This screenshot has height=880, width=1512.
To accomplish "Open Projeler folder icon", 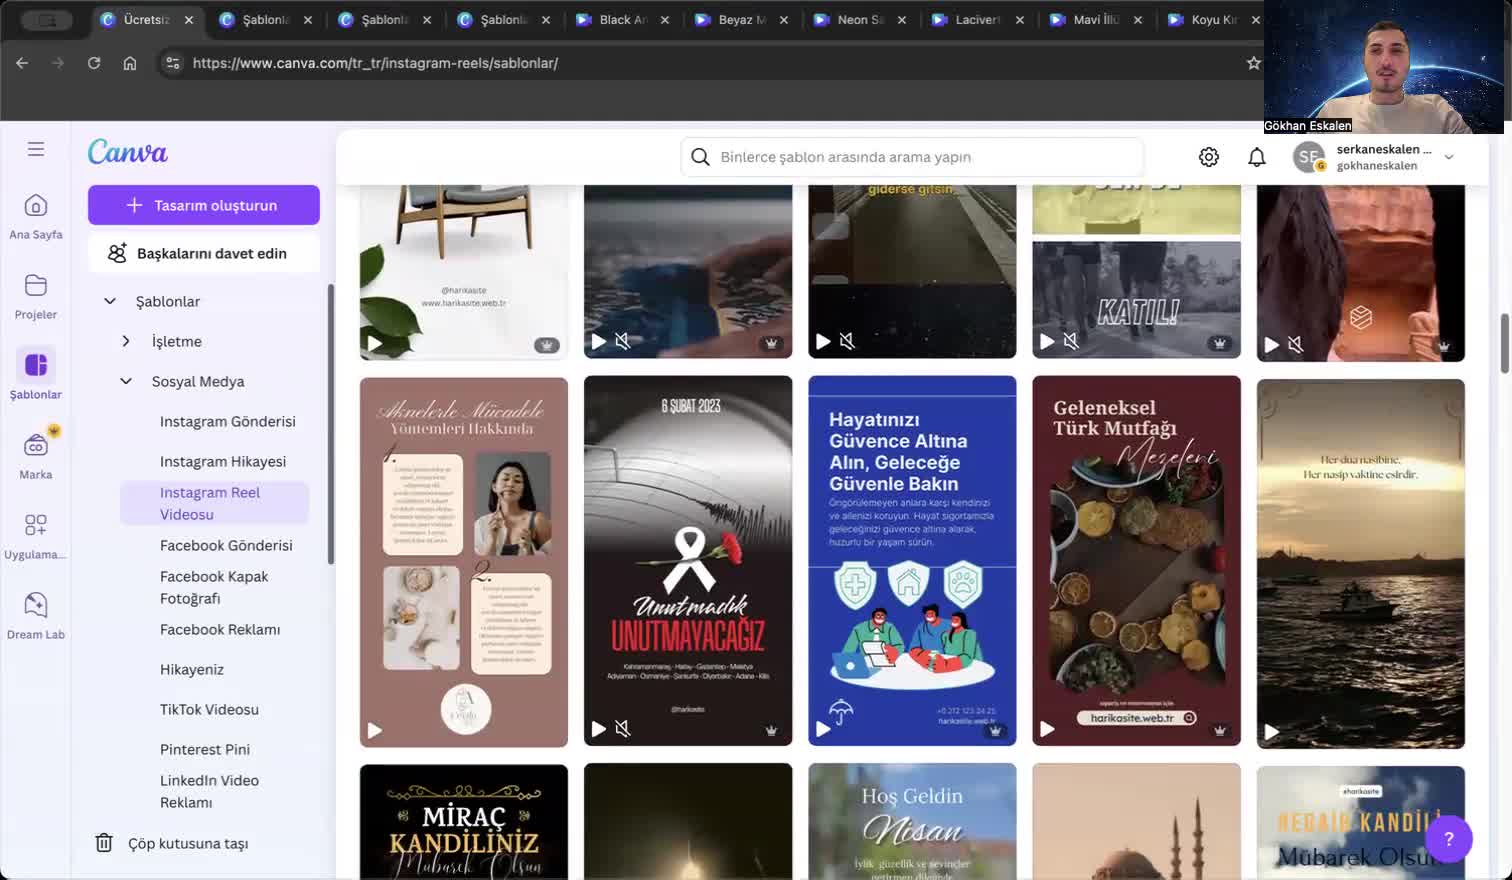I will coord(36,286).
